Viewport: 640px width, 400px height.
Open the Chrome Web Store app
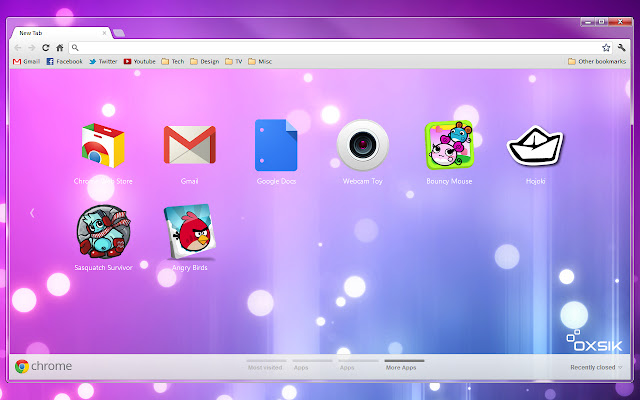coord(103,145)
